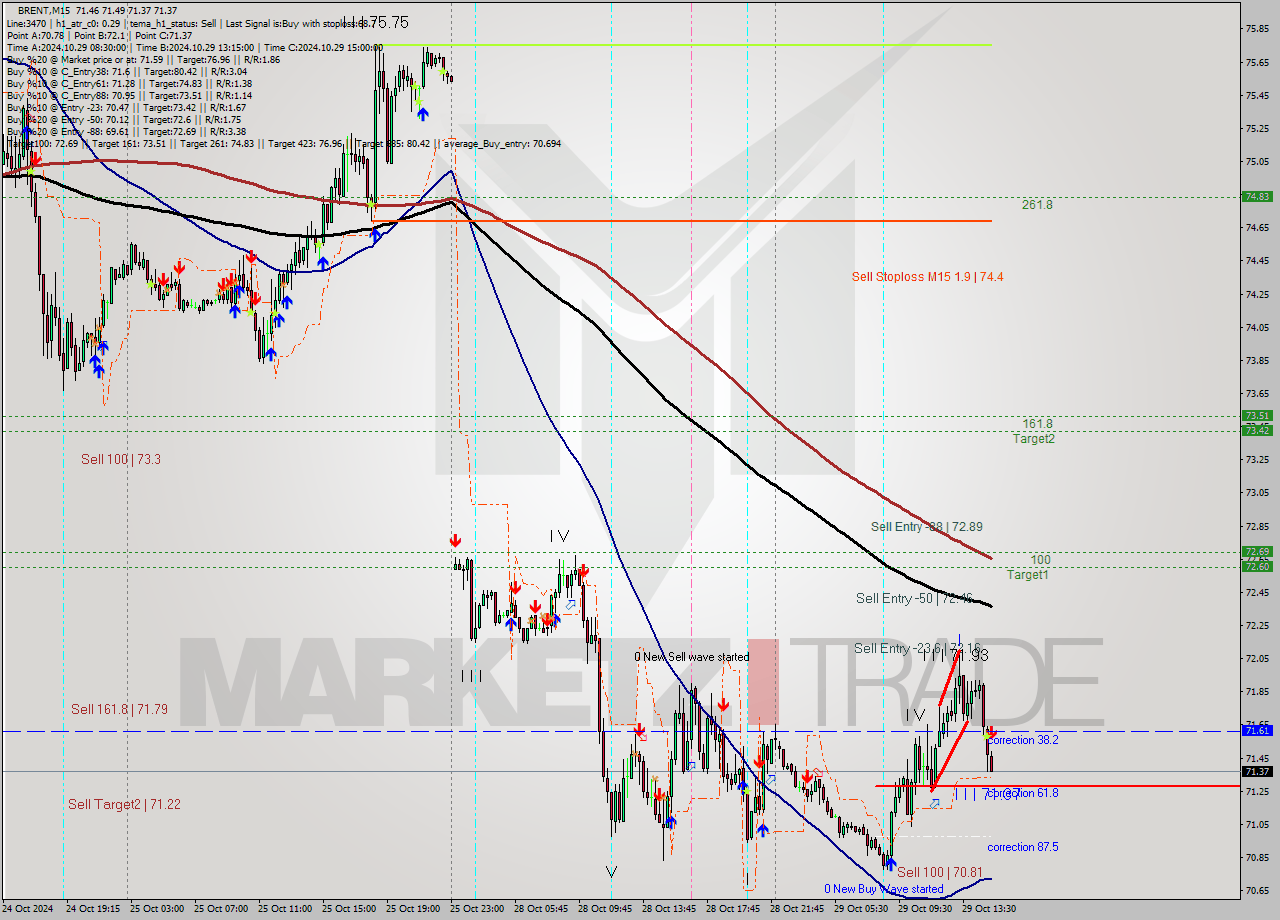Image resolution: width=1280 pixels, height=920 pixels.
Task: Click the blue buy arrow left of 'Sell 100 | 70.81'
Action: 890,865
